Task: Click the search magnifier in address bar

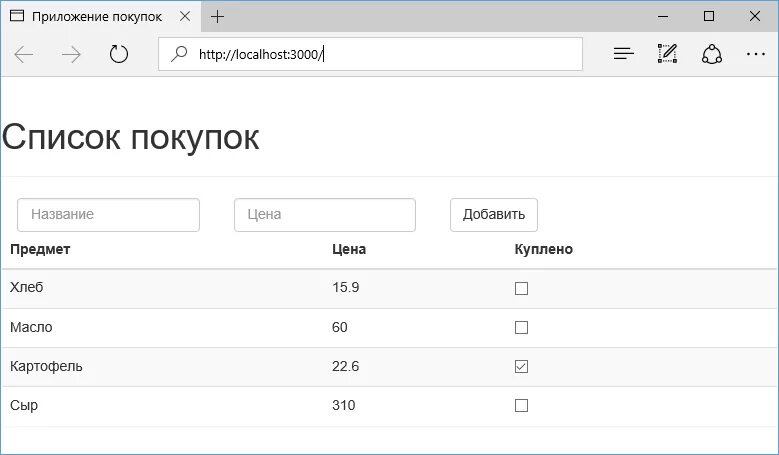Action: tap(179, 54)
